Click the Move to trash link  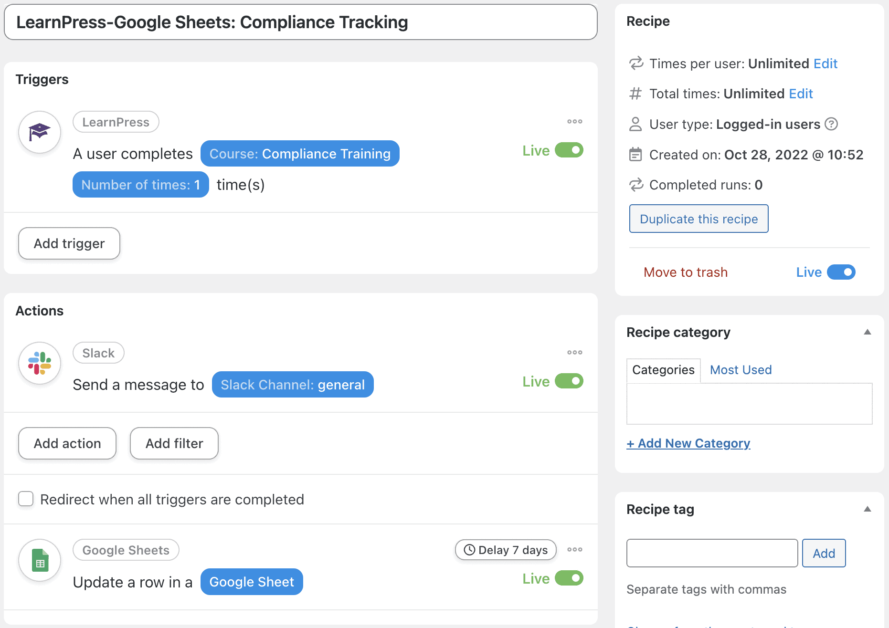click(x=685, y=272)
